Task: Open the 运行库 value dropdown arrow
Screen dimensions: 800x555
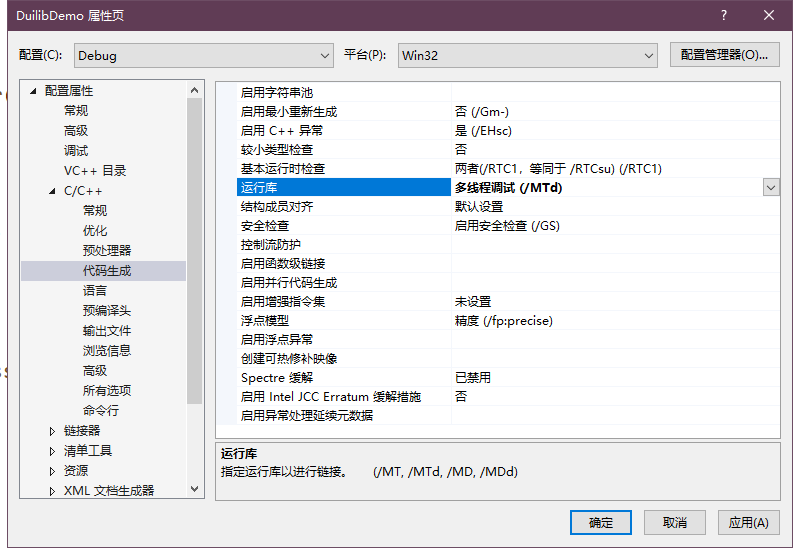Action: [771, 187]
